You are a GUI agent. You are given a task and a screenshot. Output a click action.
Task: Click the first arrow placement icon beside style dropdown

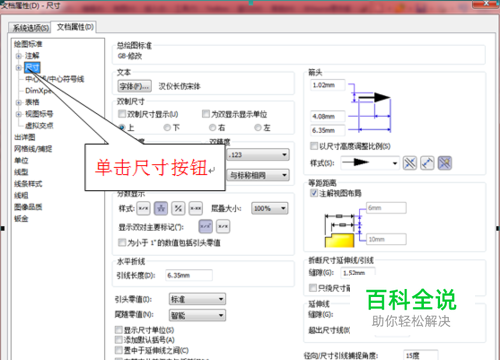tap(410, 163)
